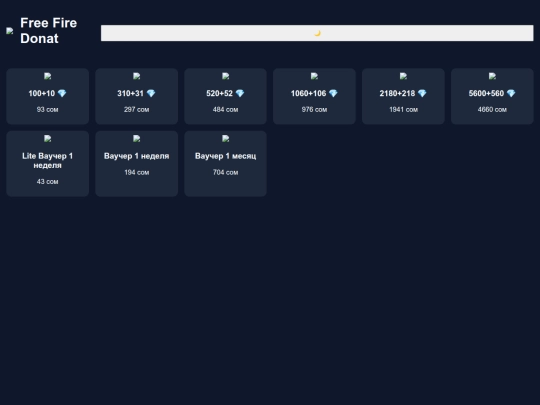This screenshot has width=540, height=405.
Task: Click the image icon above 520+52
Action: (226, 76)
